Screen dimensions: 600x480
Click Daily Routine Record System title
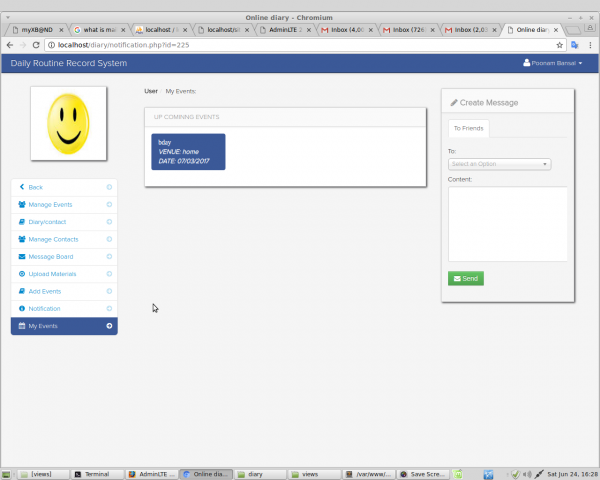tap(69, 63)
